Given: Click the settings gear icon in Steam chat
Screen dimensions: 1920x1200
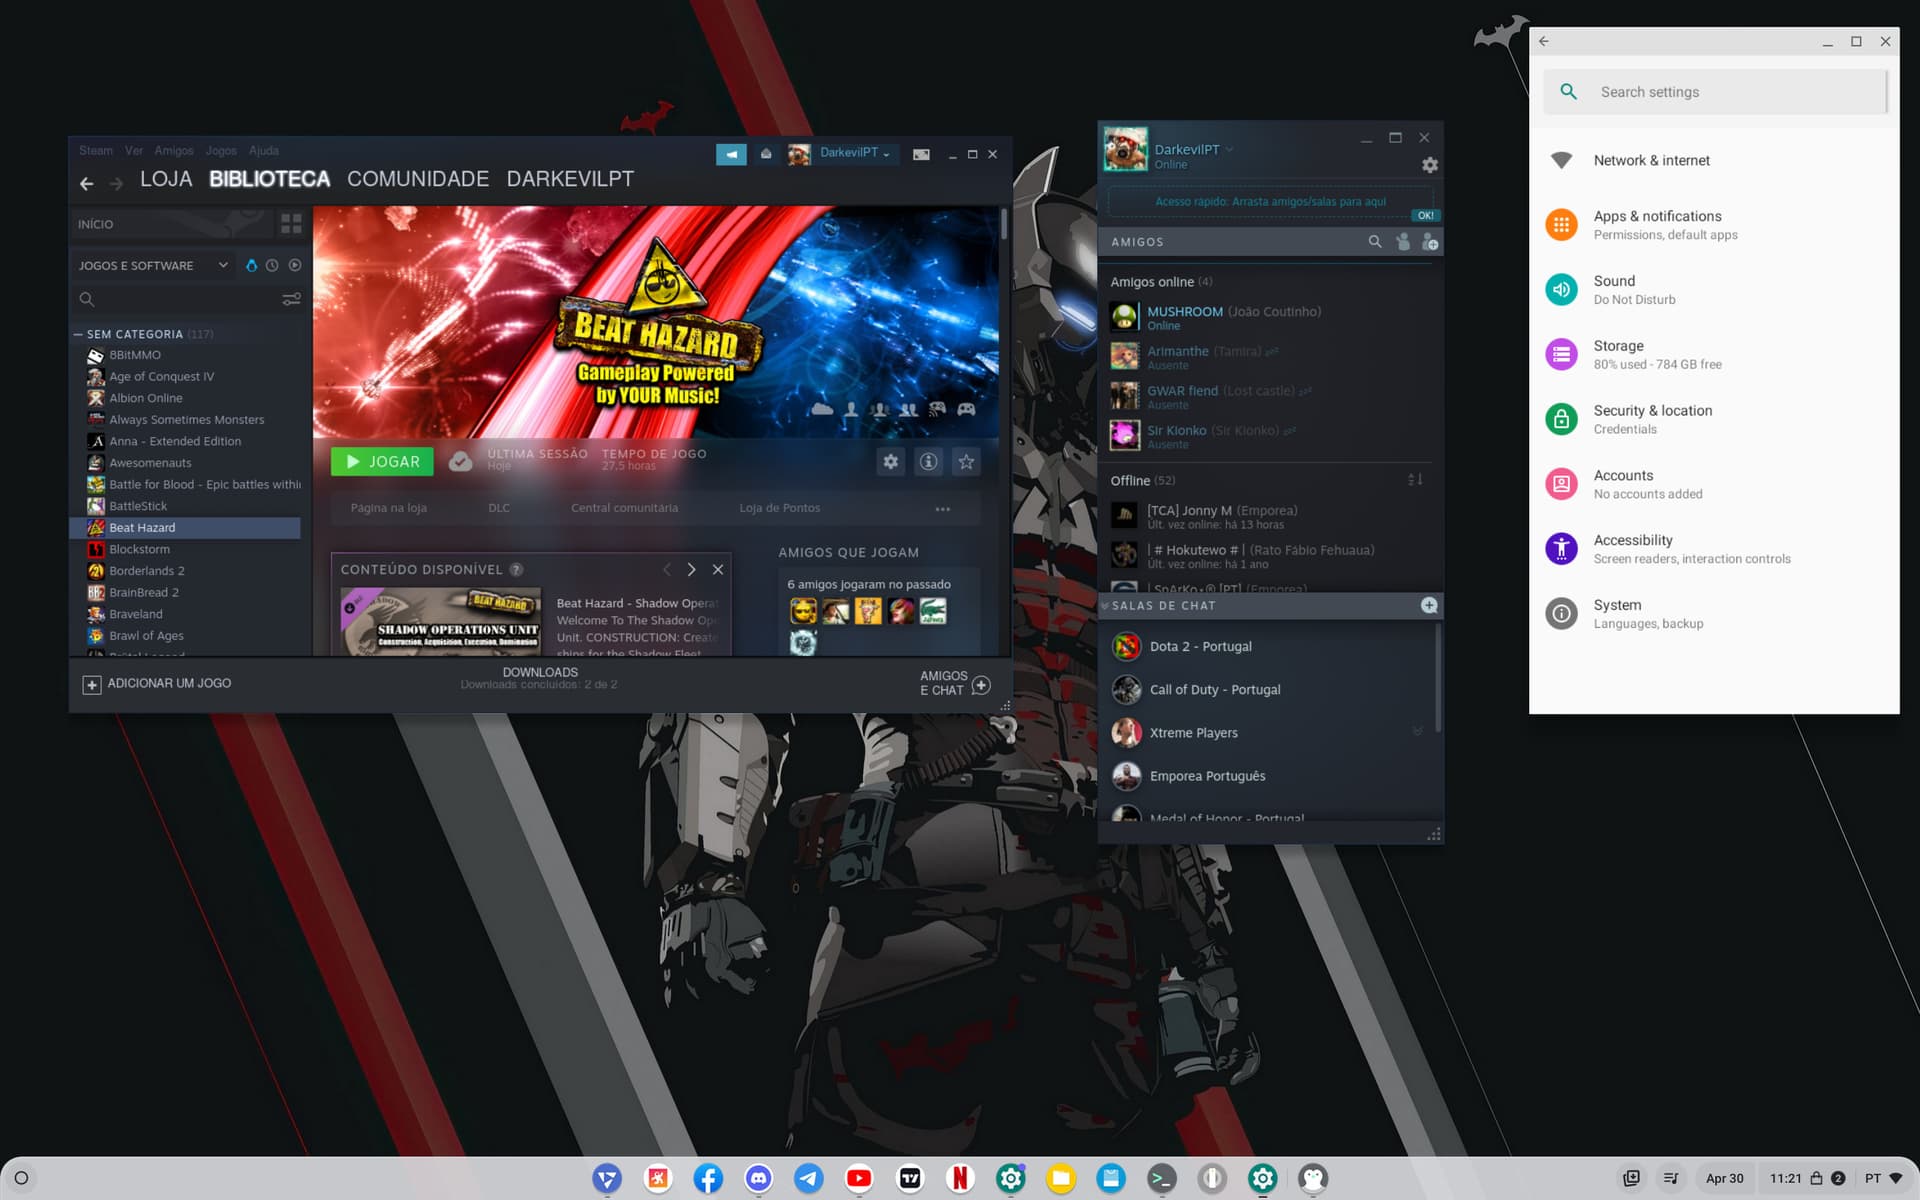Looking at the screenshot, I should (1429, 165).
